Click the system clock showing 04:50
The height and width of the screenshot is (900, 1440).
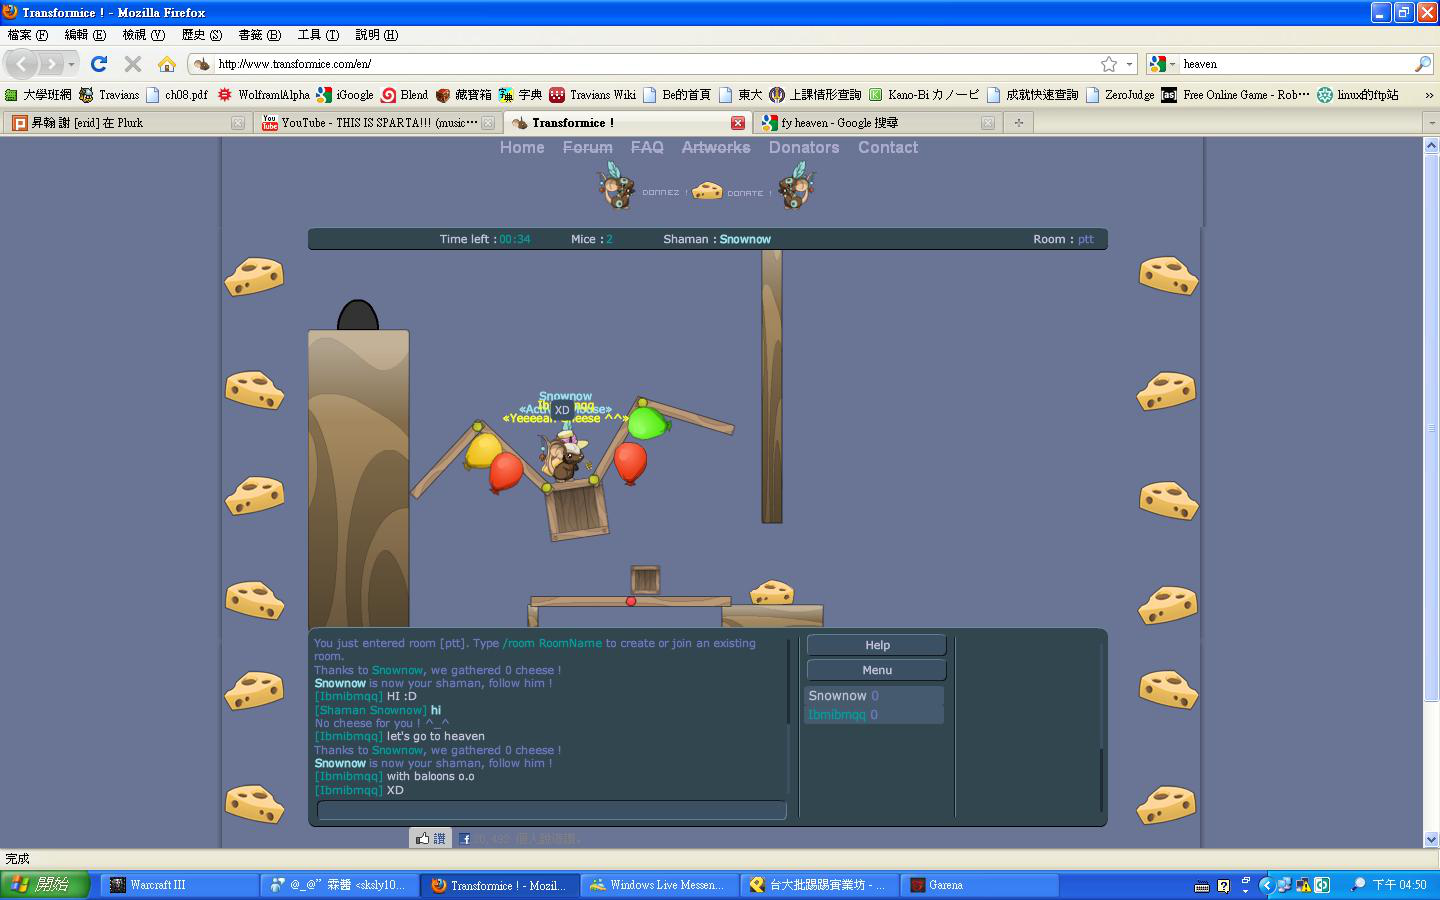(1399, 885)
